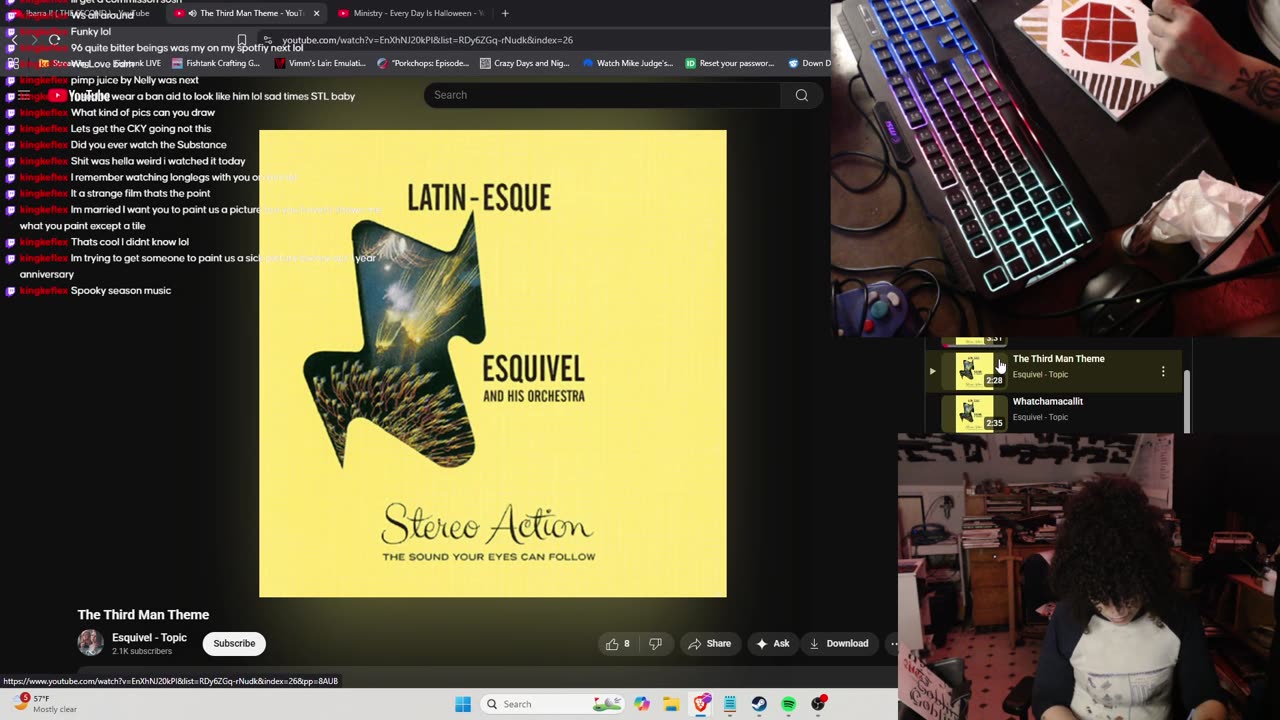1280x720 pixels.
Task: Open Copilot from the taskbar
Action: [x=642, y=704]
